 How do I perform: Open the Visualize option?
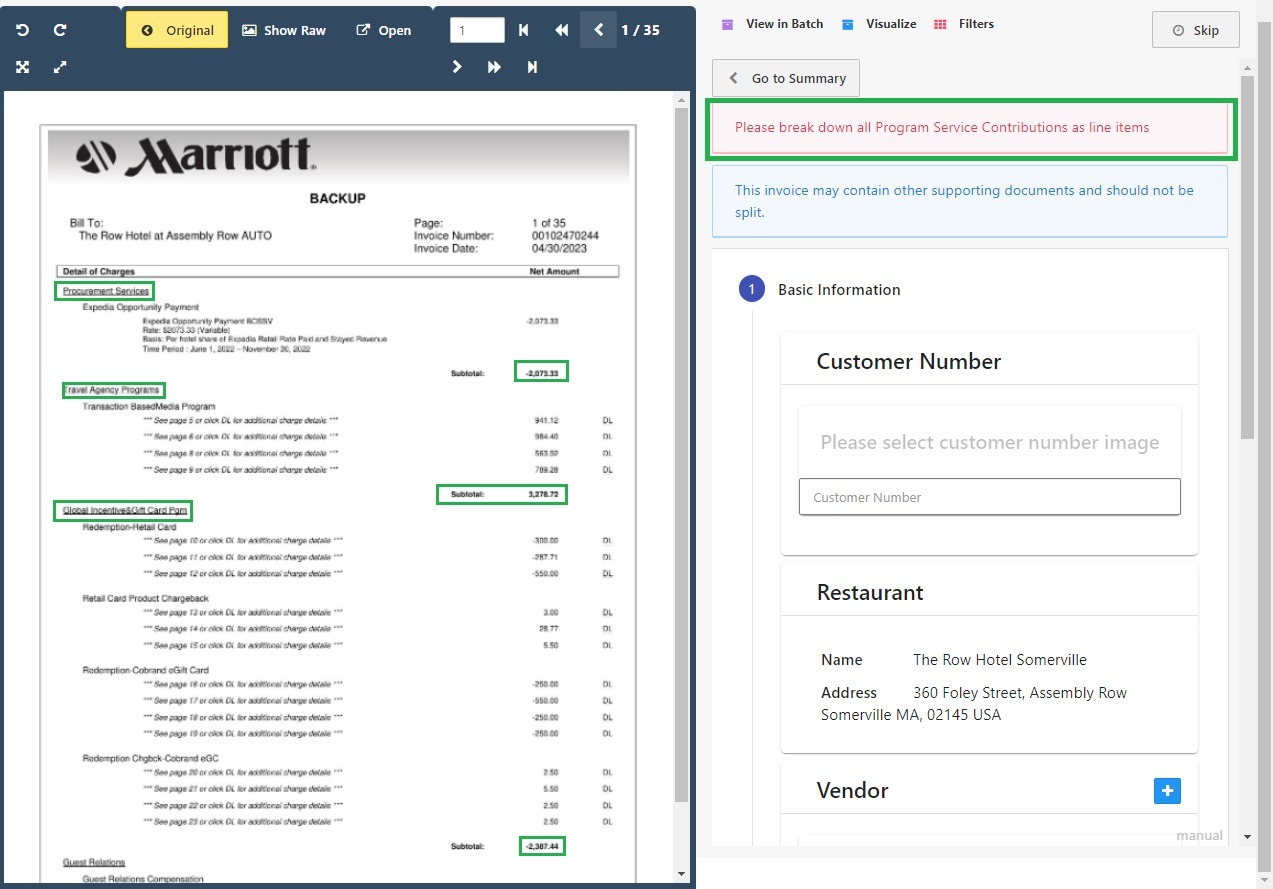point(879,23)
